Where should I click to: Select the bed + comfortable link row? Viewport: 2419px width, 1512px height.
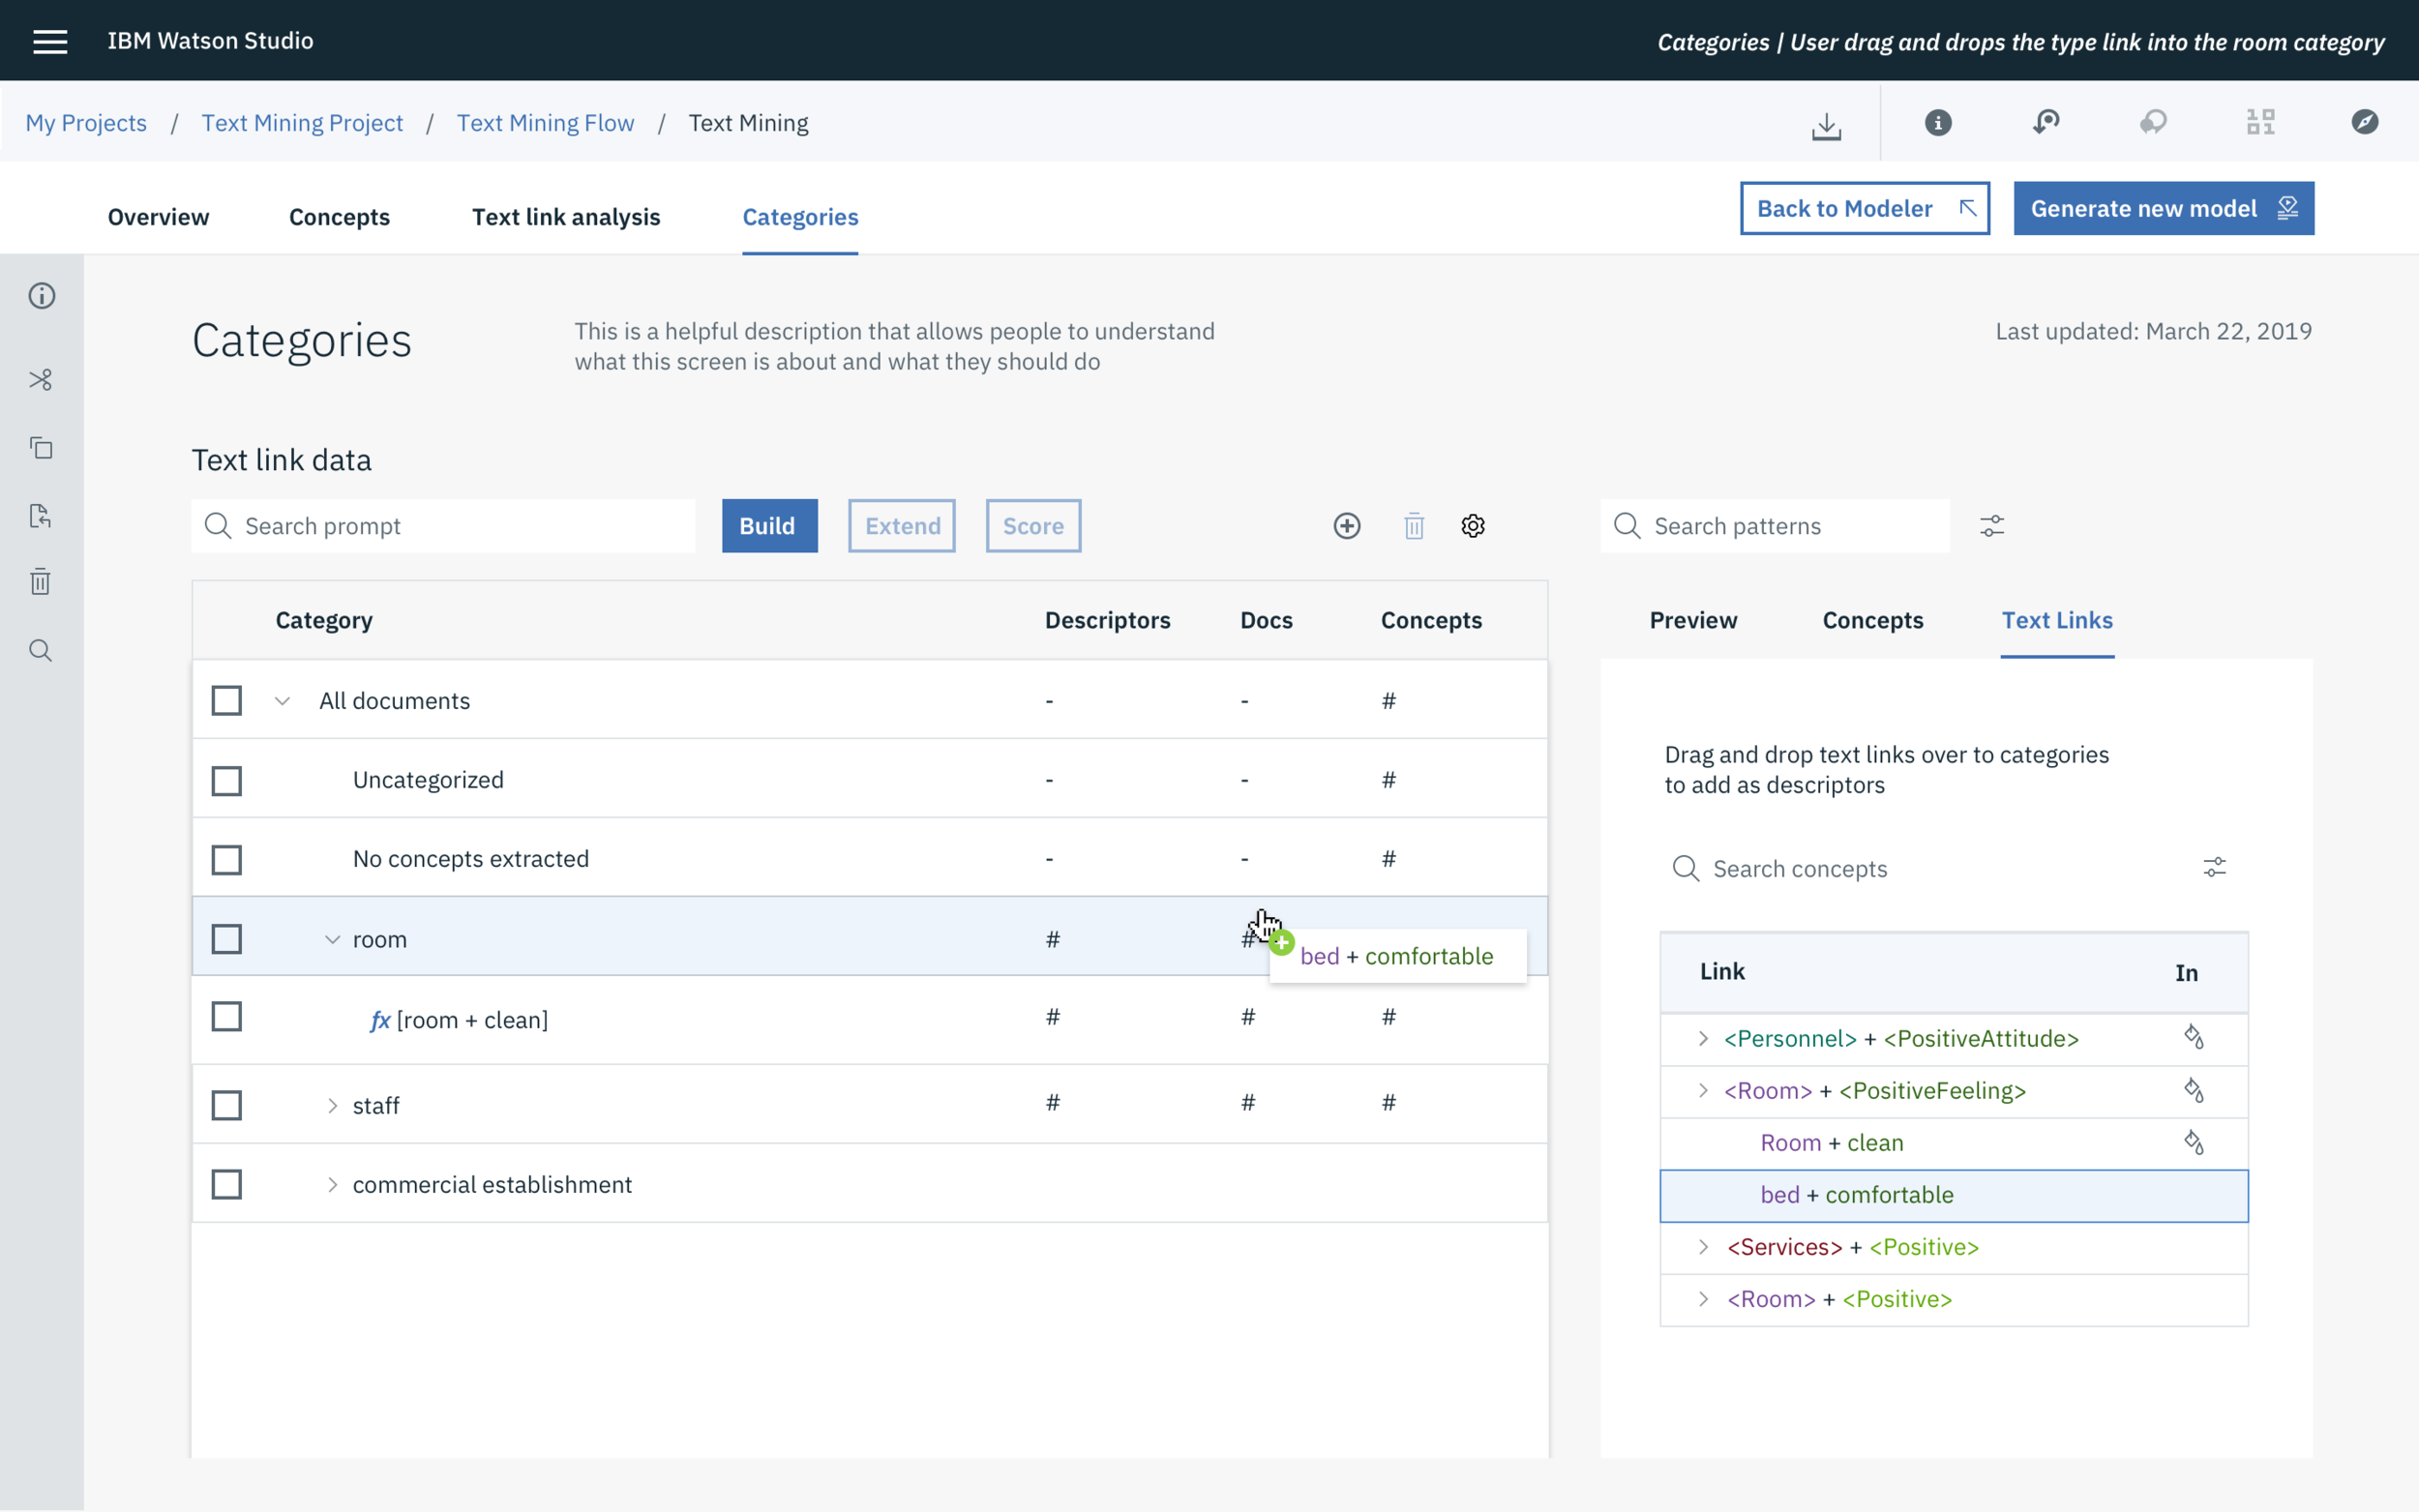[x=1954, y=1195]
